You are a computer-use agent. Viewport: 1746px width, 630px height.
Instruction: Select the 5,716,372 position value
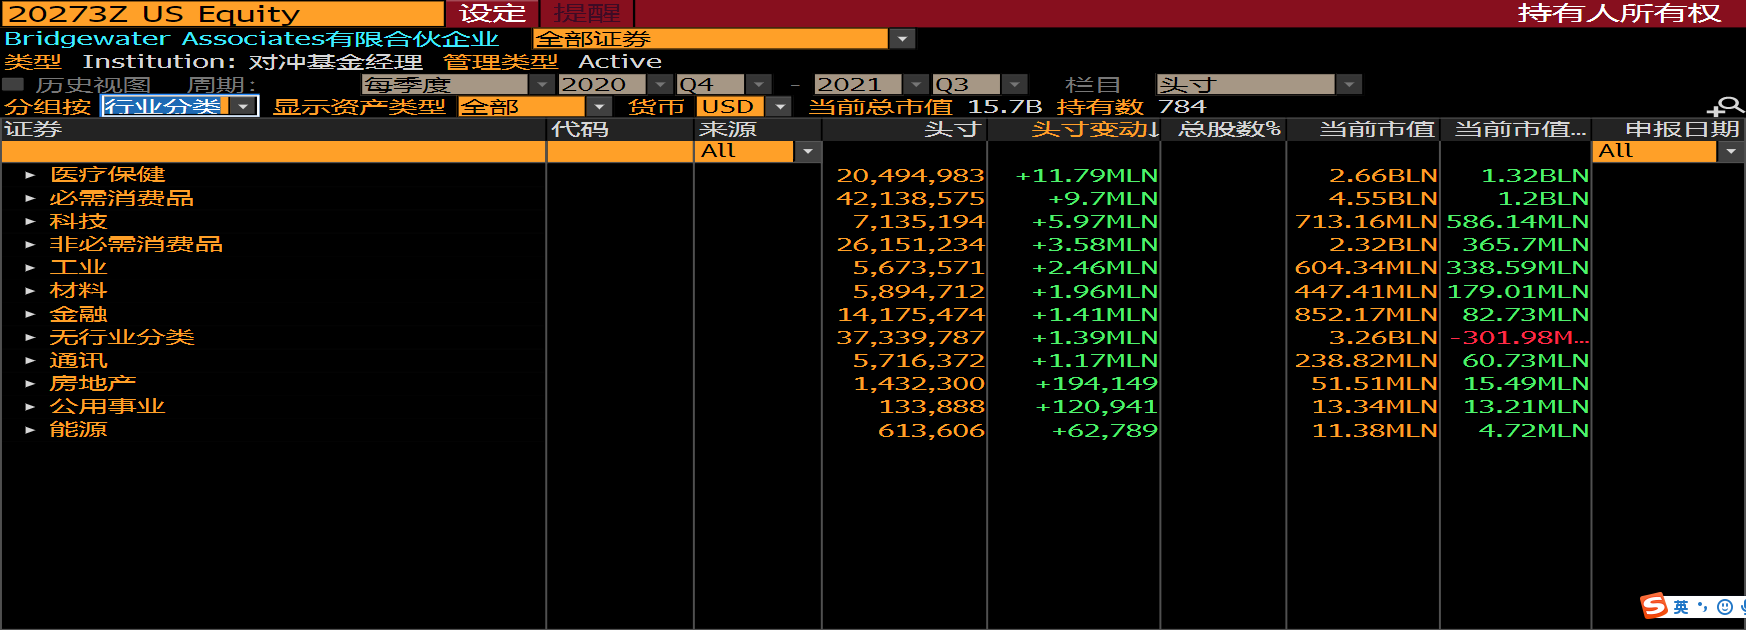coord(919,360)
